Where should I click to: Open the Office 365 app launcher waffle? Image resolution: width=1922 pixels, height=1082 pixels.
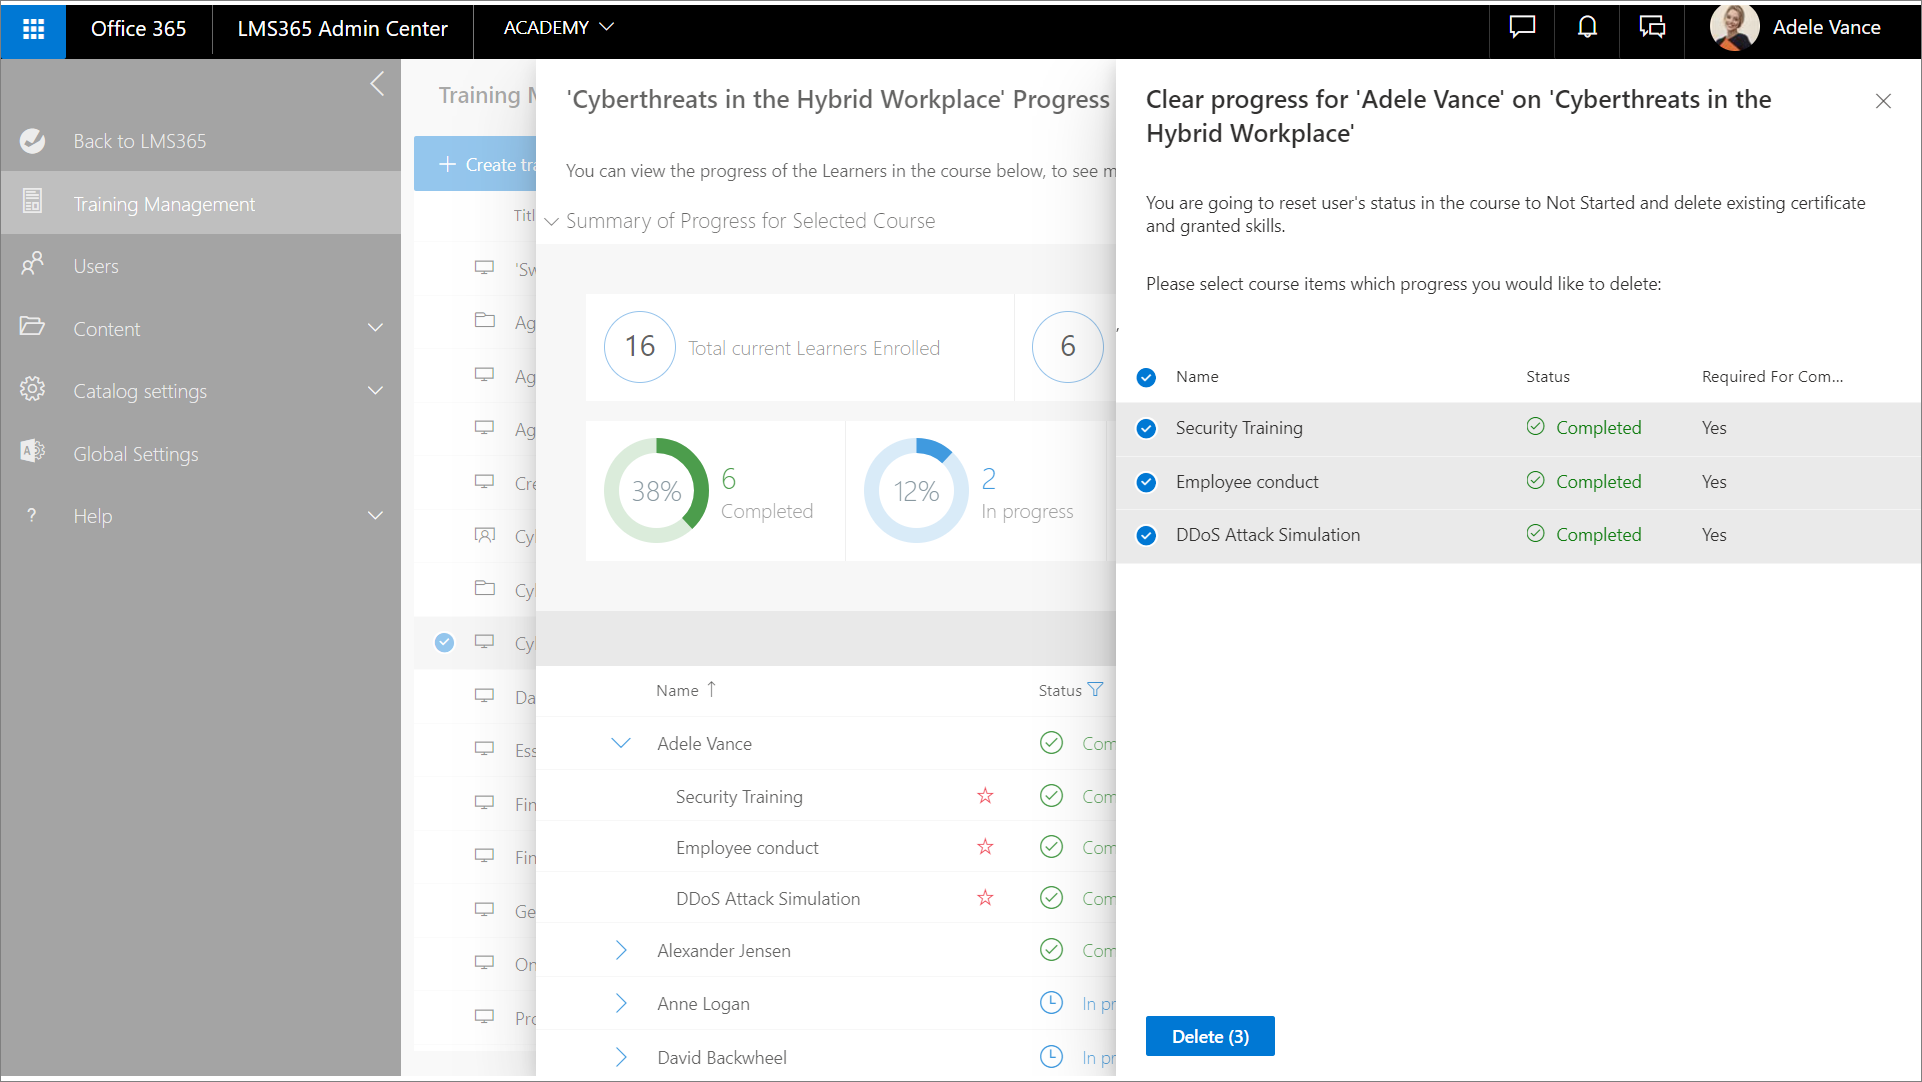point(33,29)
